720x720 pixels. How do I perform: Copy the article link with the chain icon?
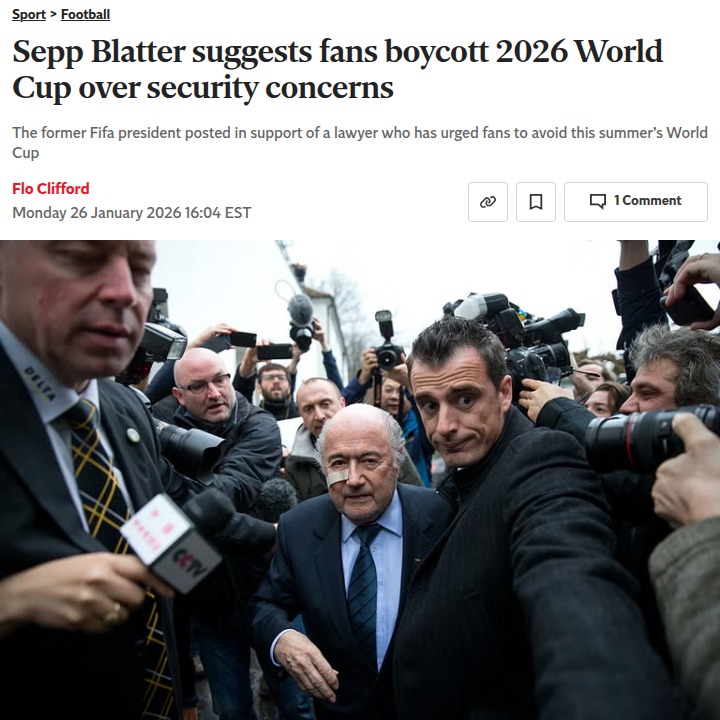(x=488, y=202)
